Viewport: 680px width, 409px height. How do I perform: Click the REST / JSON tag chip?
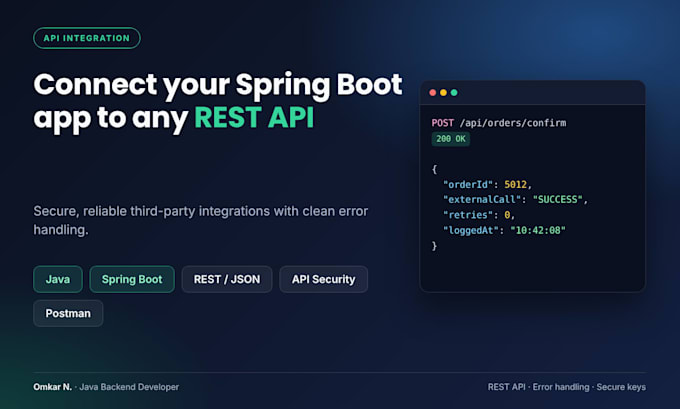coord(227,279)
